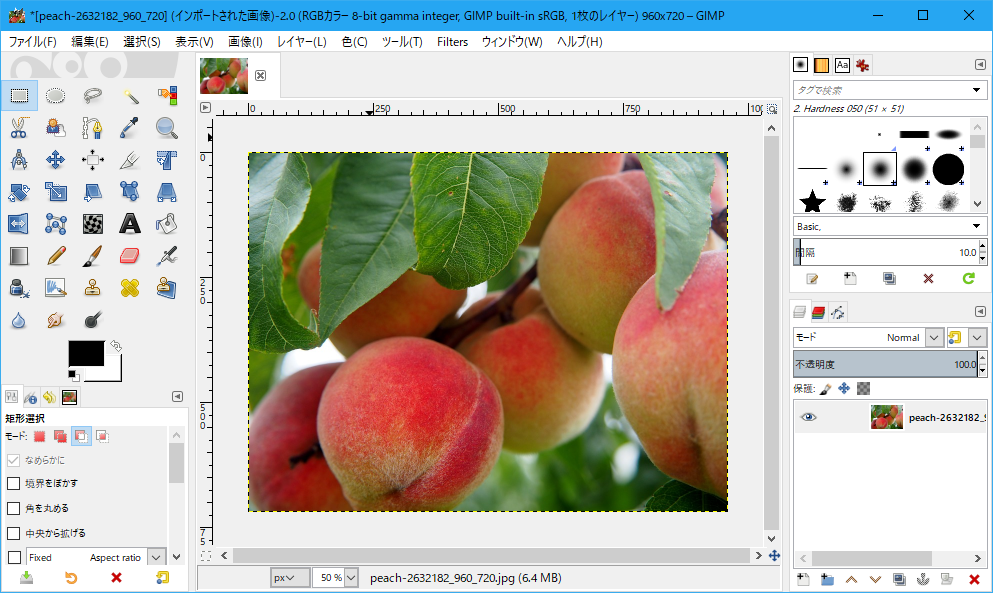The width and height of the screenshot is (993, 593).
Task: Select the Scissors Select tool
Action: [x=19, y=128]
